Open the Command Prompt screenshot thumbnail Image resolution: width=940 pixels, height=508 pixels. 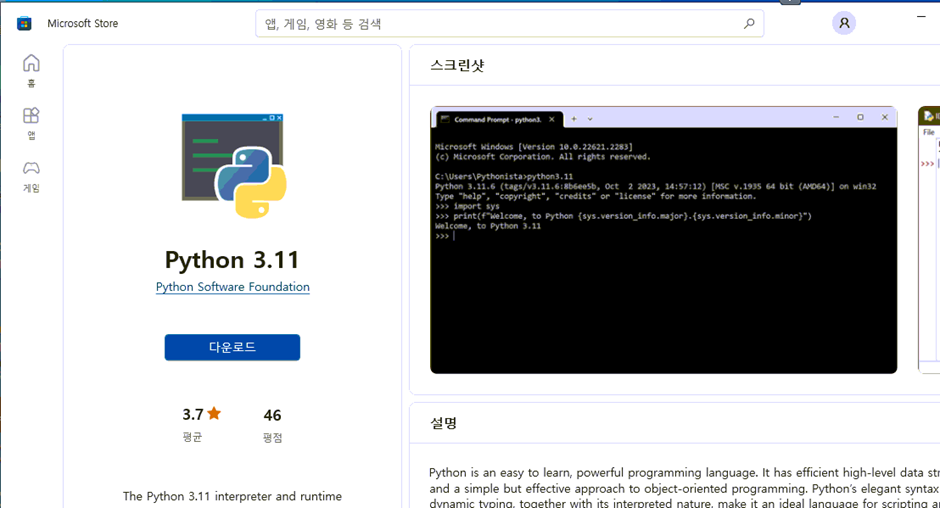[x=664, y=240]
